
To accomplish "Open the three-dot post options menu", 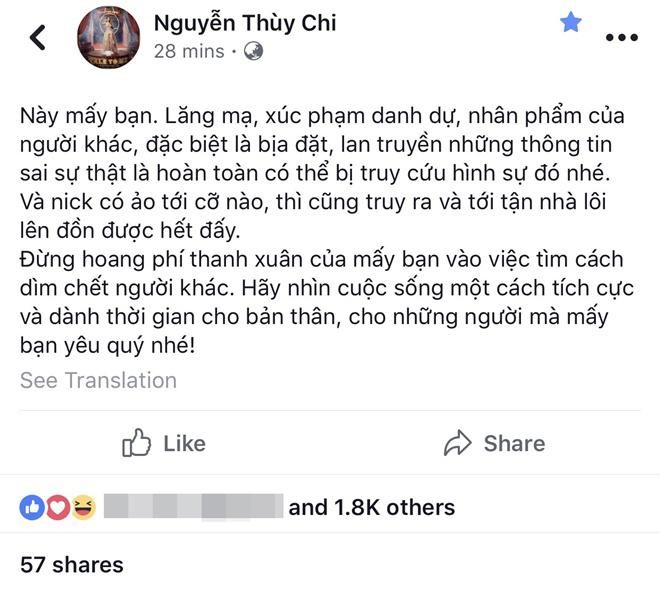I will tap(621, 38).
